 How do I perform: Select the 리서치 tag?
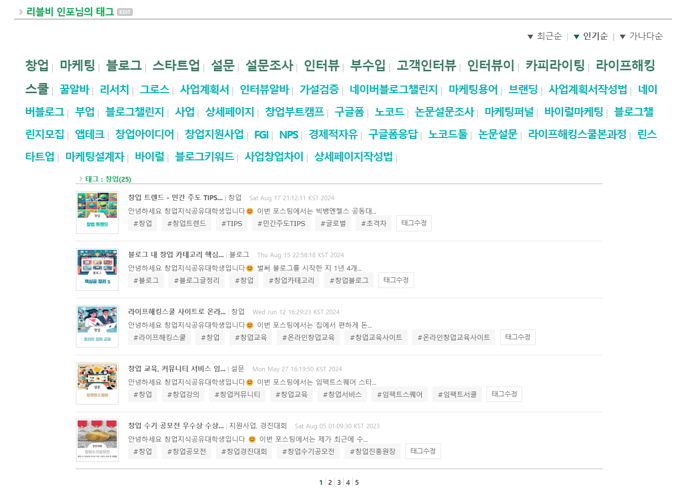pyautogui.click(x=114, y=89)
